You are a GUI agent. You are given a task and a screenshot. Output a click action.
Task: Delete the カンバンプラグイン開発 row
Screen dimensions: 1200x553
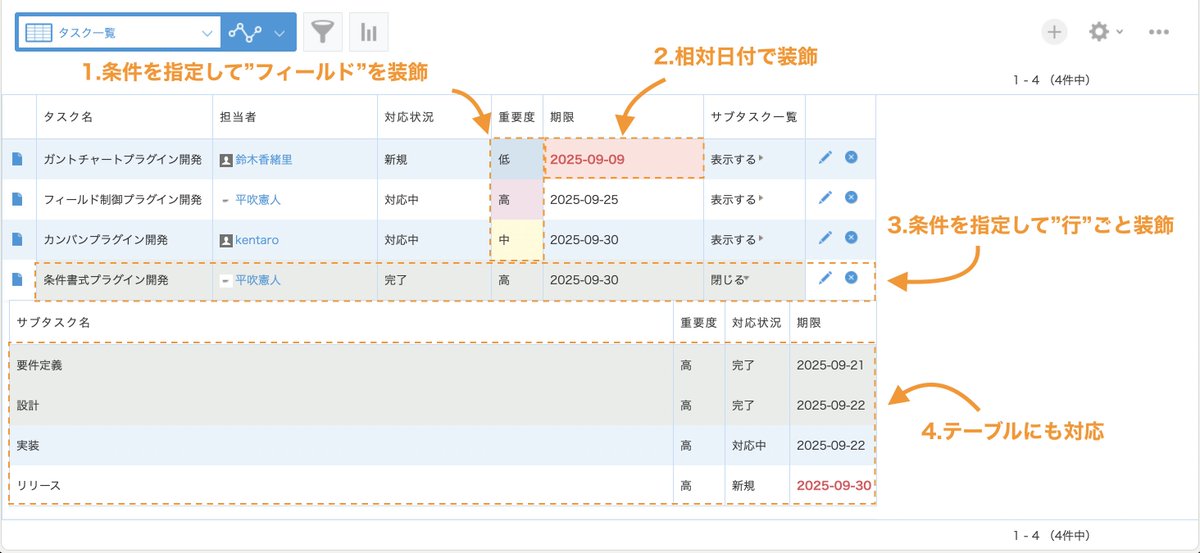coord(851,238)
